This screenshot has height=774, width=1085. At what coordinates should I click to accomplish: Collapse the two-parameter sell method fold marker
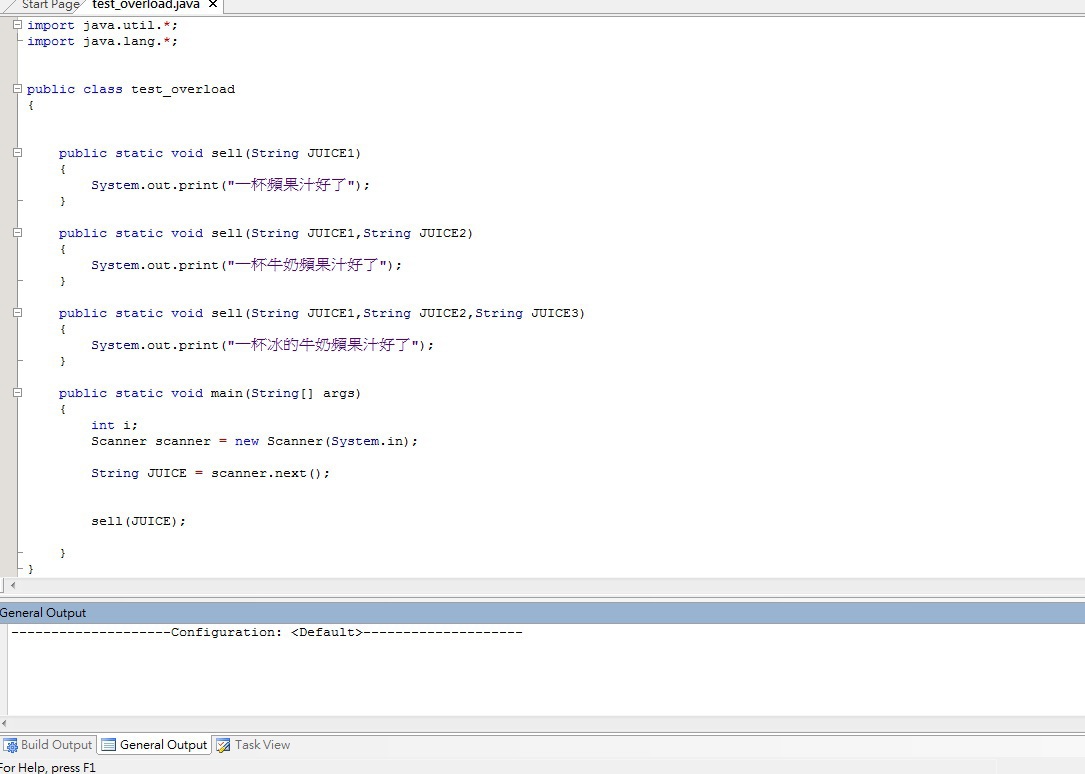point(17,232)
